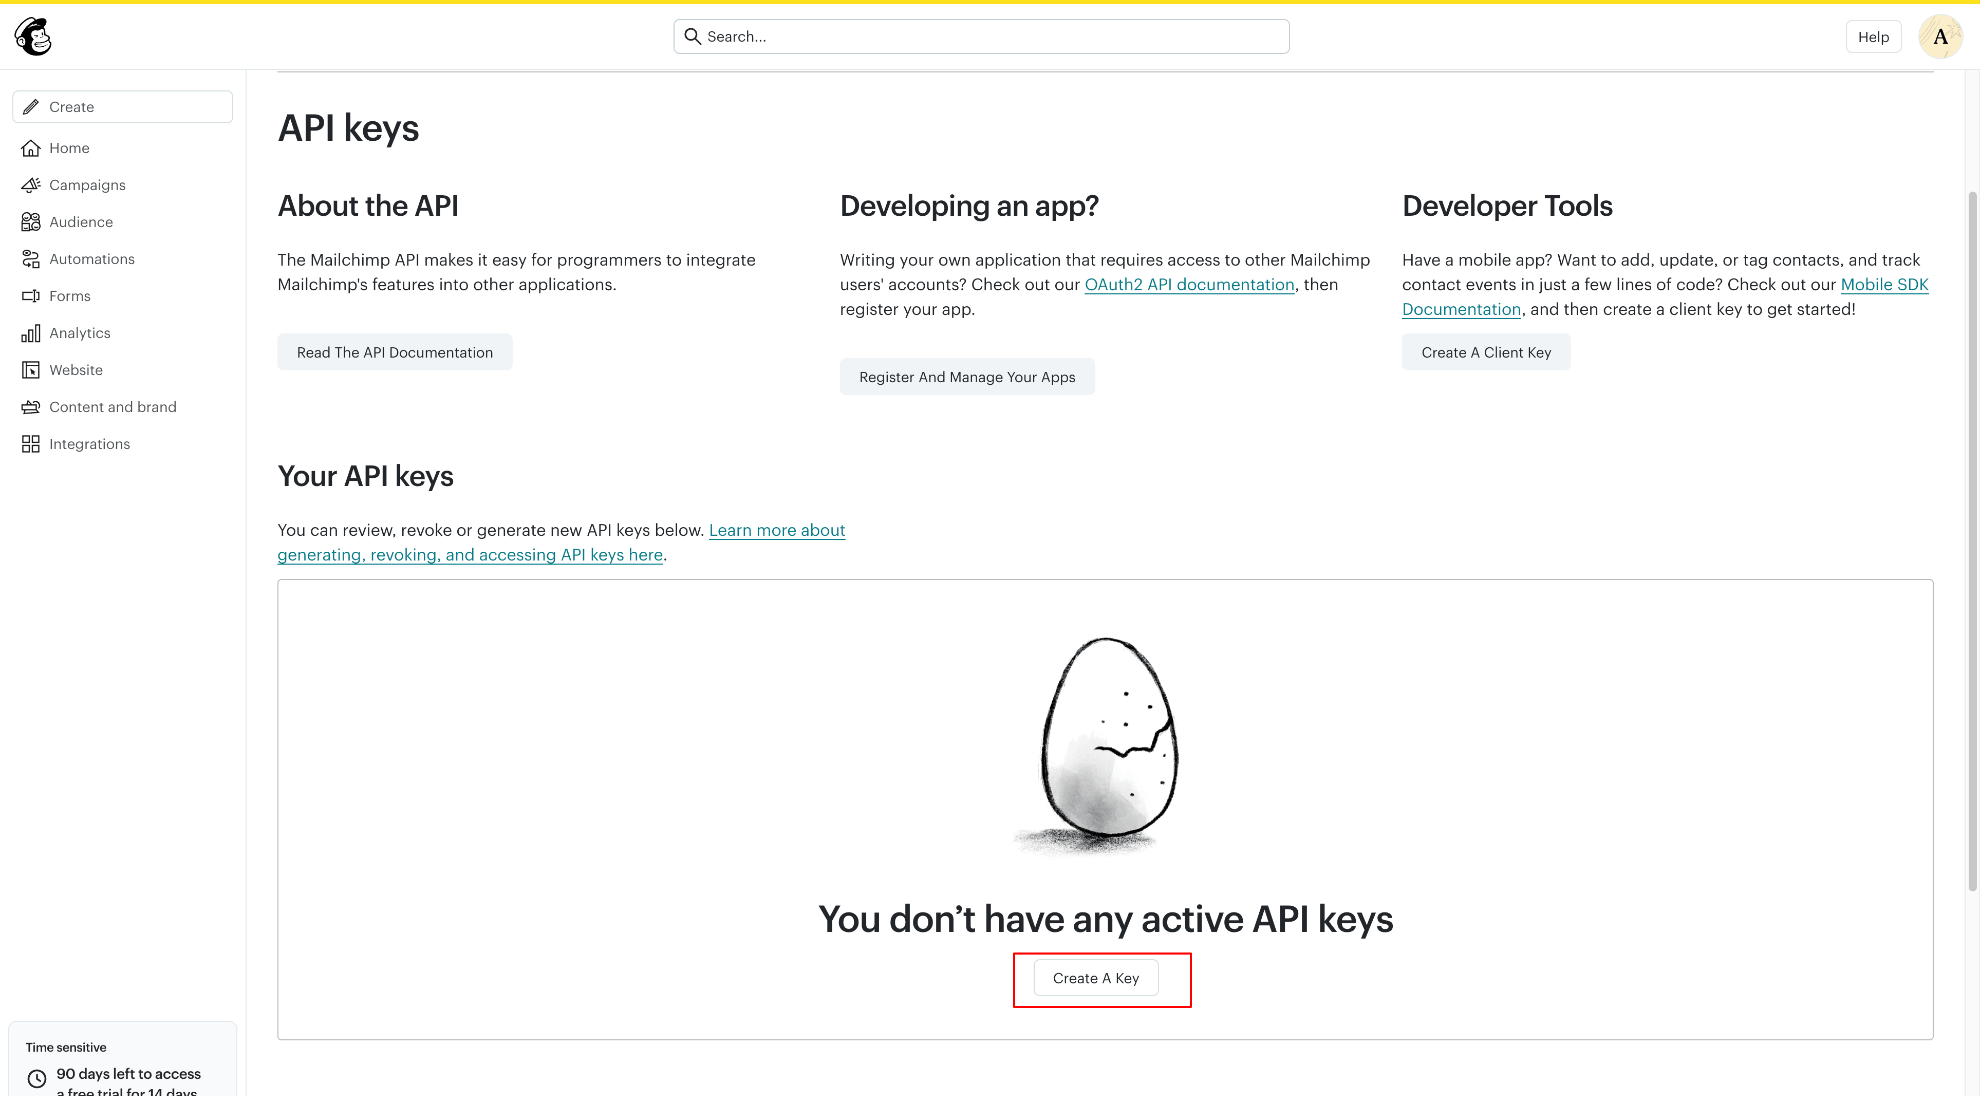Click the Home house icon
The width and height of the screenshot is (1980, 1096).
click(x=31, y=148)
